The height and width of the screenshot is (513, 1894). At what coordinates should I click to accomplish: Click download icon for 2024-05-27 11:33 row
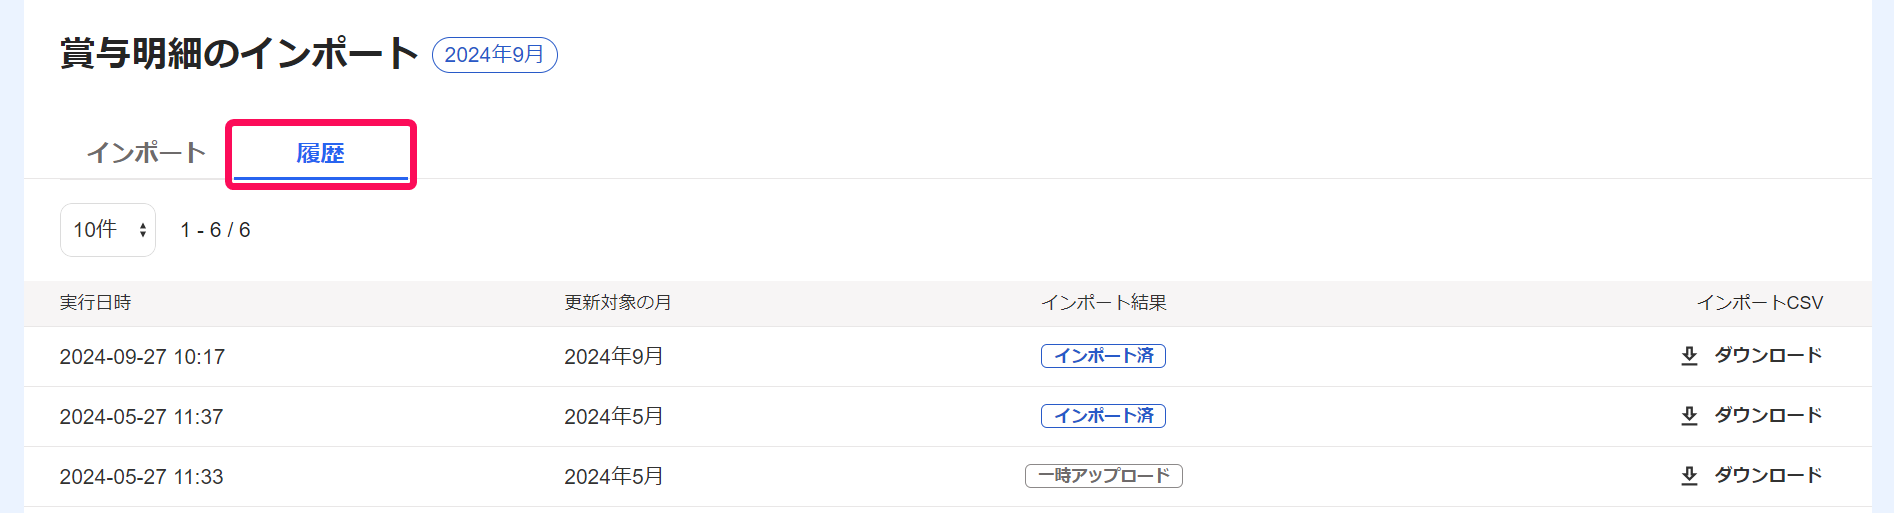[x=1689, y=476]
